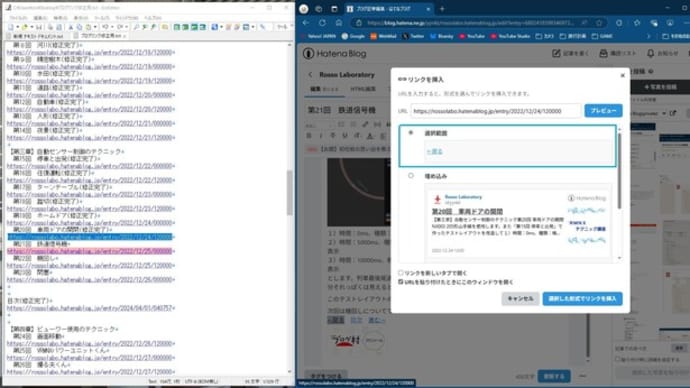Click the blue selected 2022/12/24/120000 URL line
Viewport: 690px width, 388px height.
(x=89, y=237)
